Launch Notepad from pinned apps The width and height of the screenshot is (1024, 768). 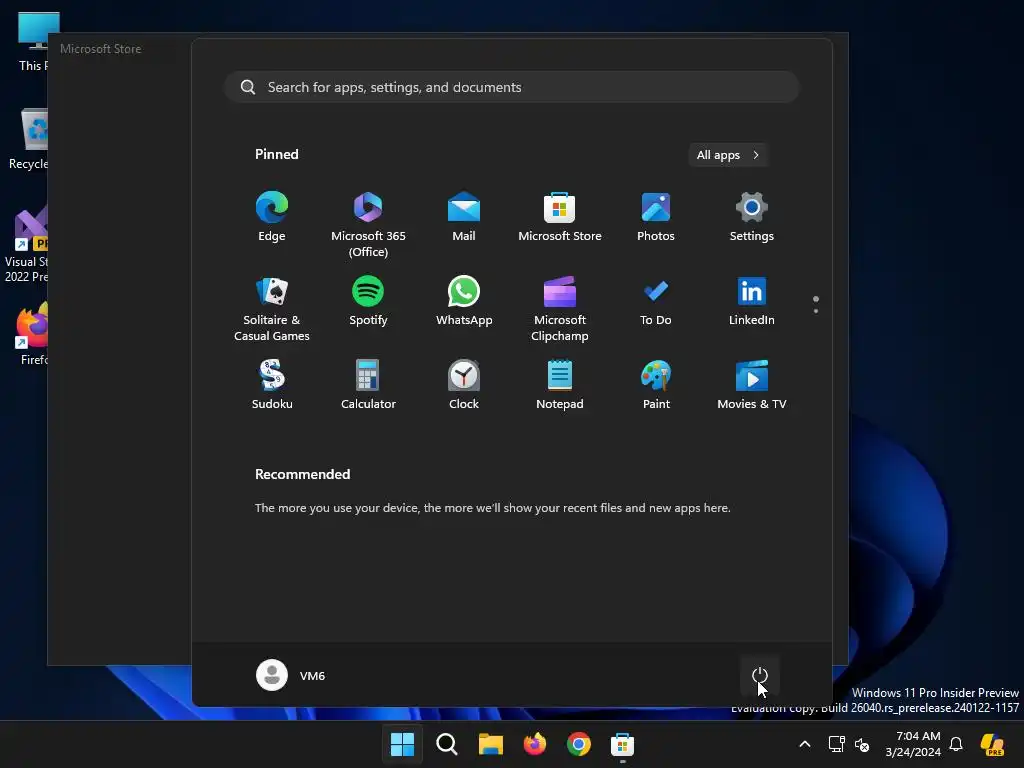point(560,385)
